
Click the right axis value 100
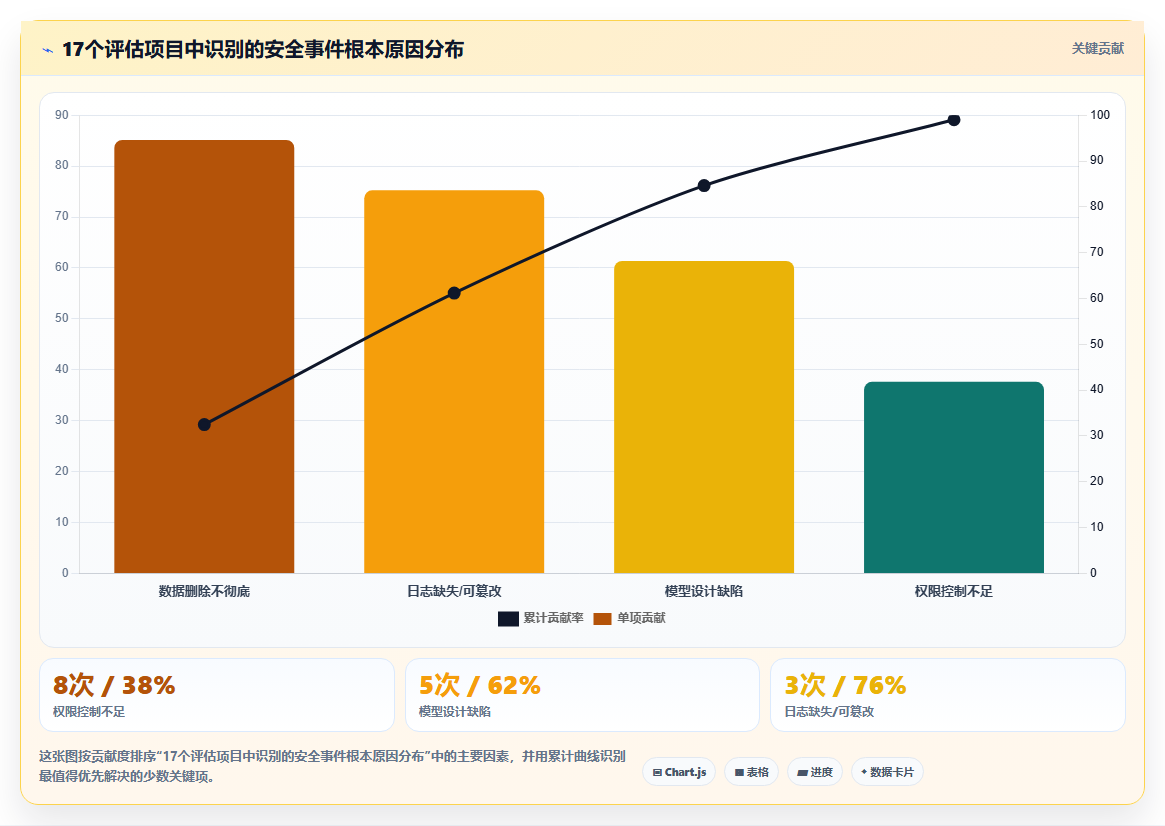[x=1100, y=115]
